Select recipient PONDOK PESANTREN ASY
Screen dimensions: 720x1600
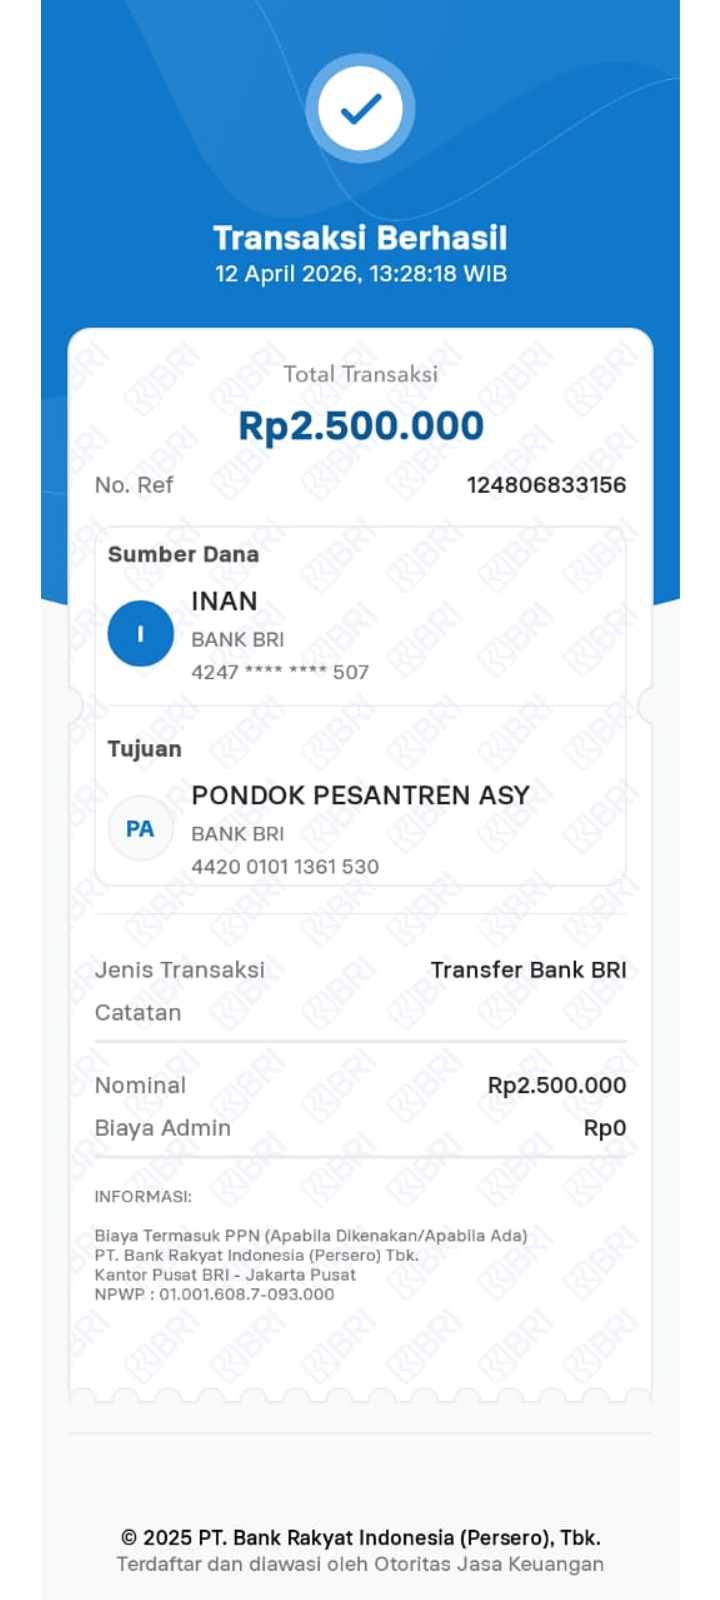[360, 795]
